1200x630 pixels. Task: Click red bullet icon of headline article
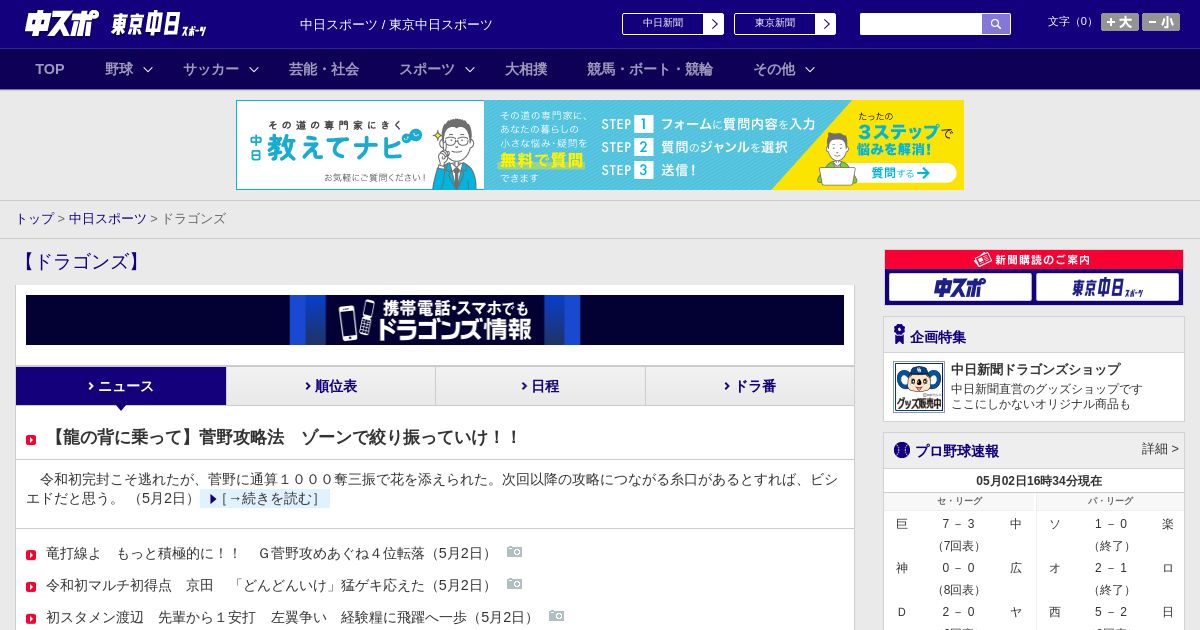(x=31, y=440)
